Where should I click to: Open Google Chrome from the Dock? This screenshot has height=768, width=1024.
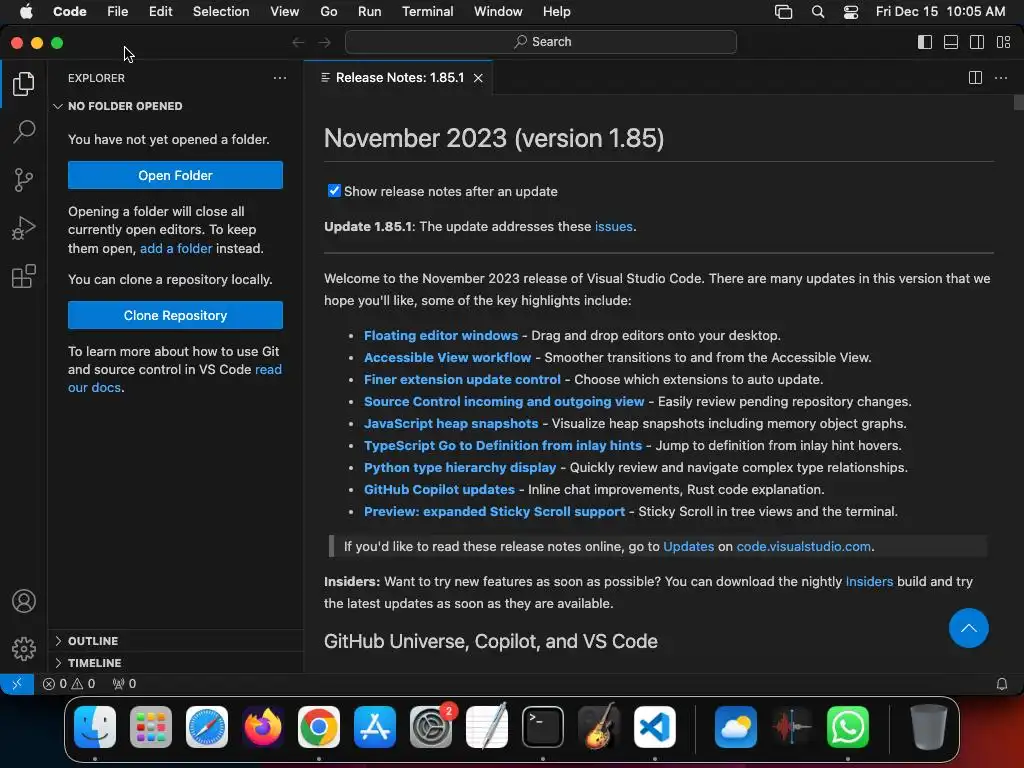[x=319, y=727]
